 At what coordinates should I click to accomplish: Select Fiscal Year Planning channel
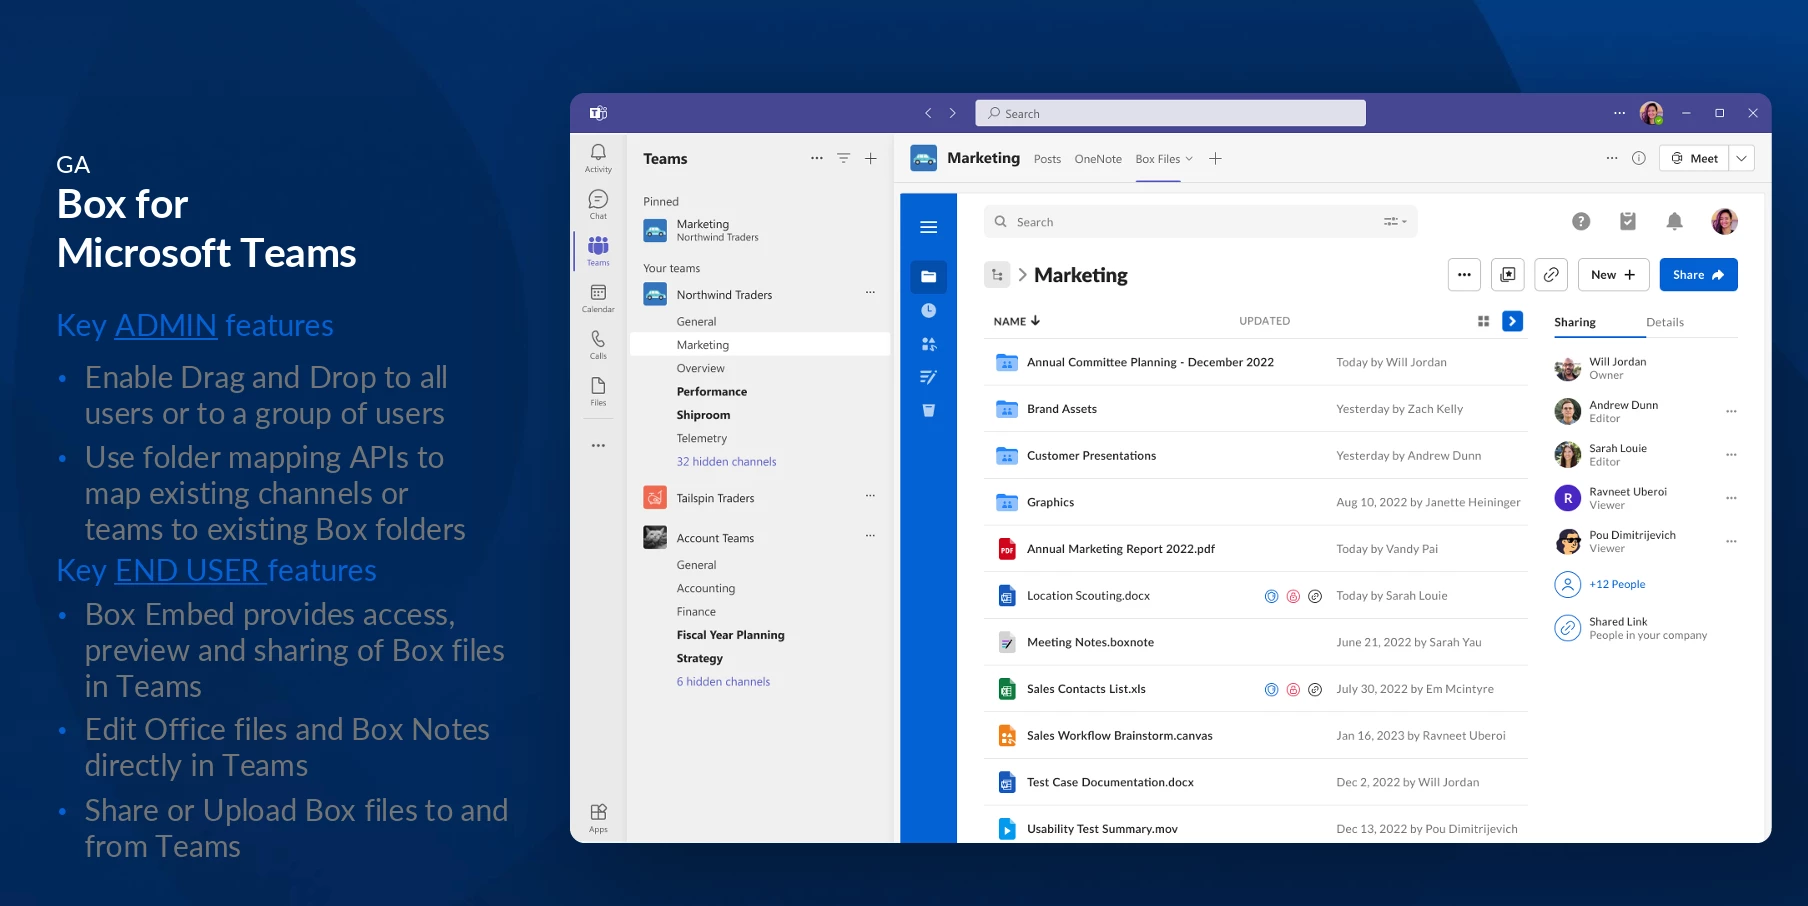pos(730,635)
